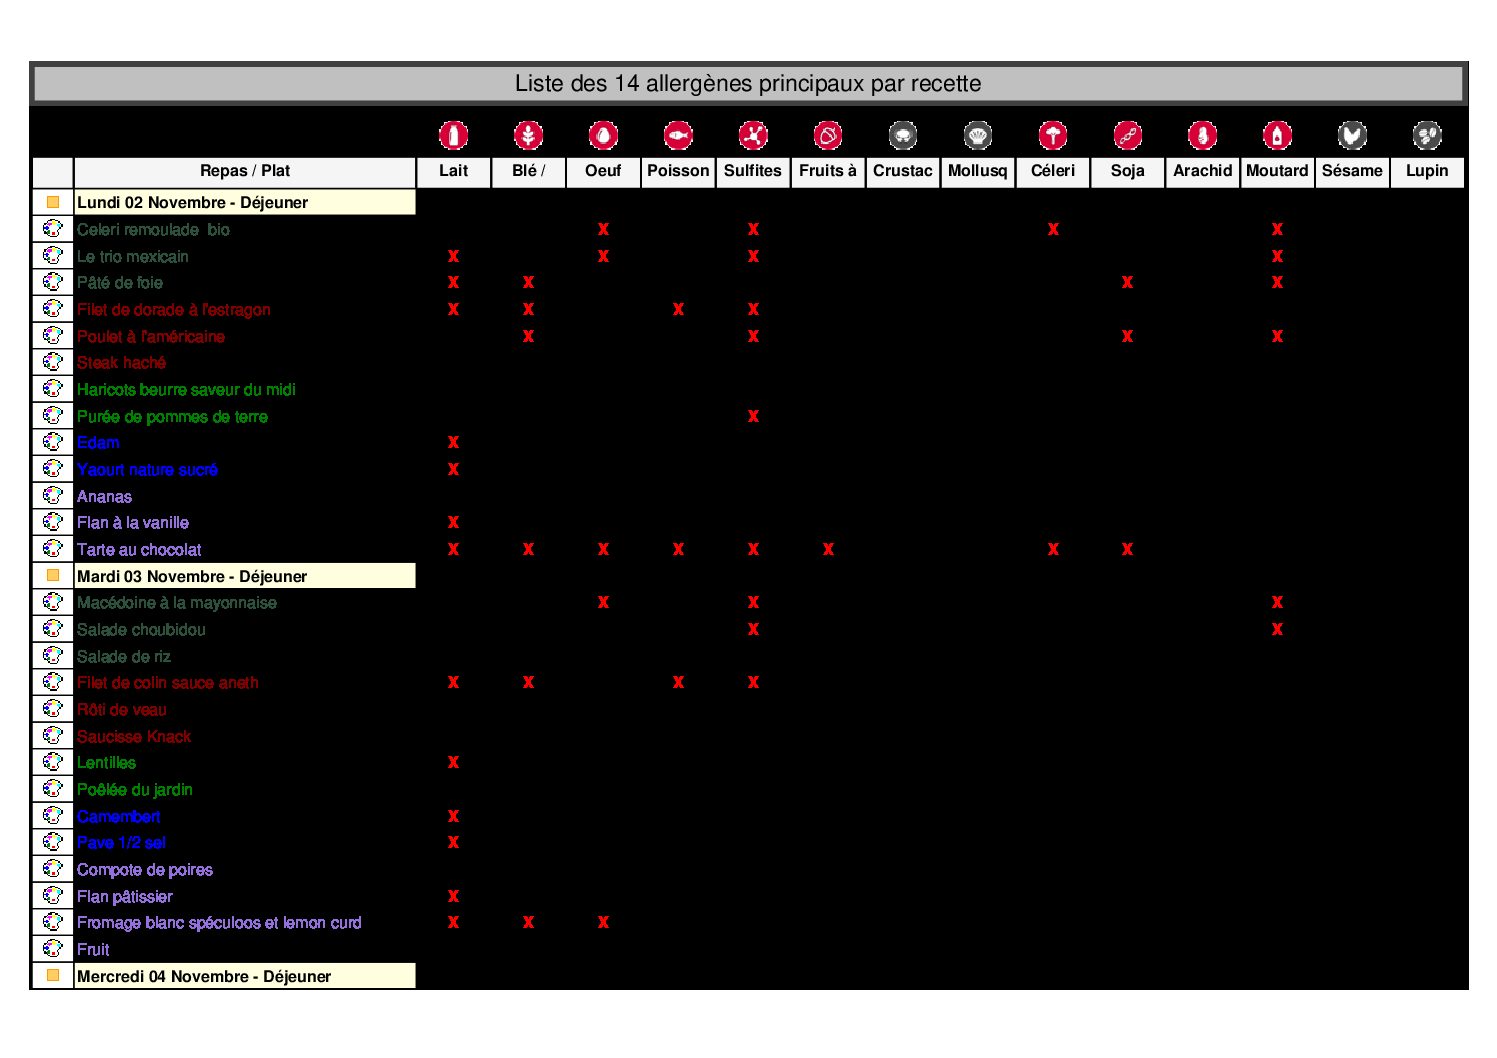This screenshot has height=1058, width=1497.
Task: Select the Repas / Plat column header
Action: tap(245, 171)
